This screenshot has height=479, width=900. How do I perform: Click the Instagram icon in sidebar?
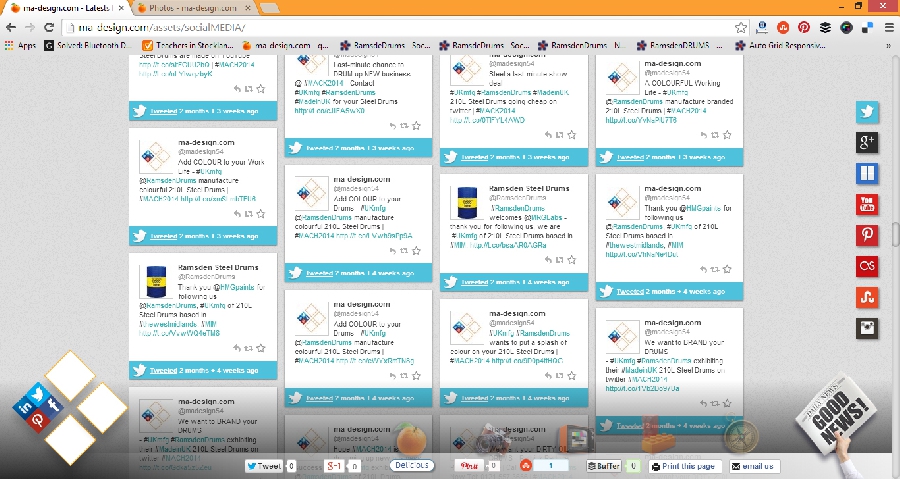tap(867, 328)
